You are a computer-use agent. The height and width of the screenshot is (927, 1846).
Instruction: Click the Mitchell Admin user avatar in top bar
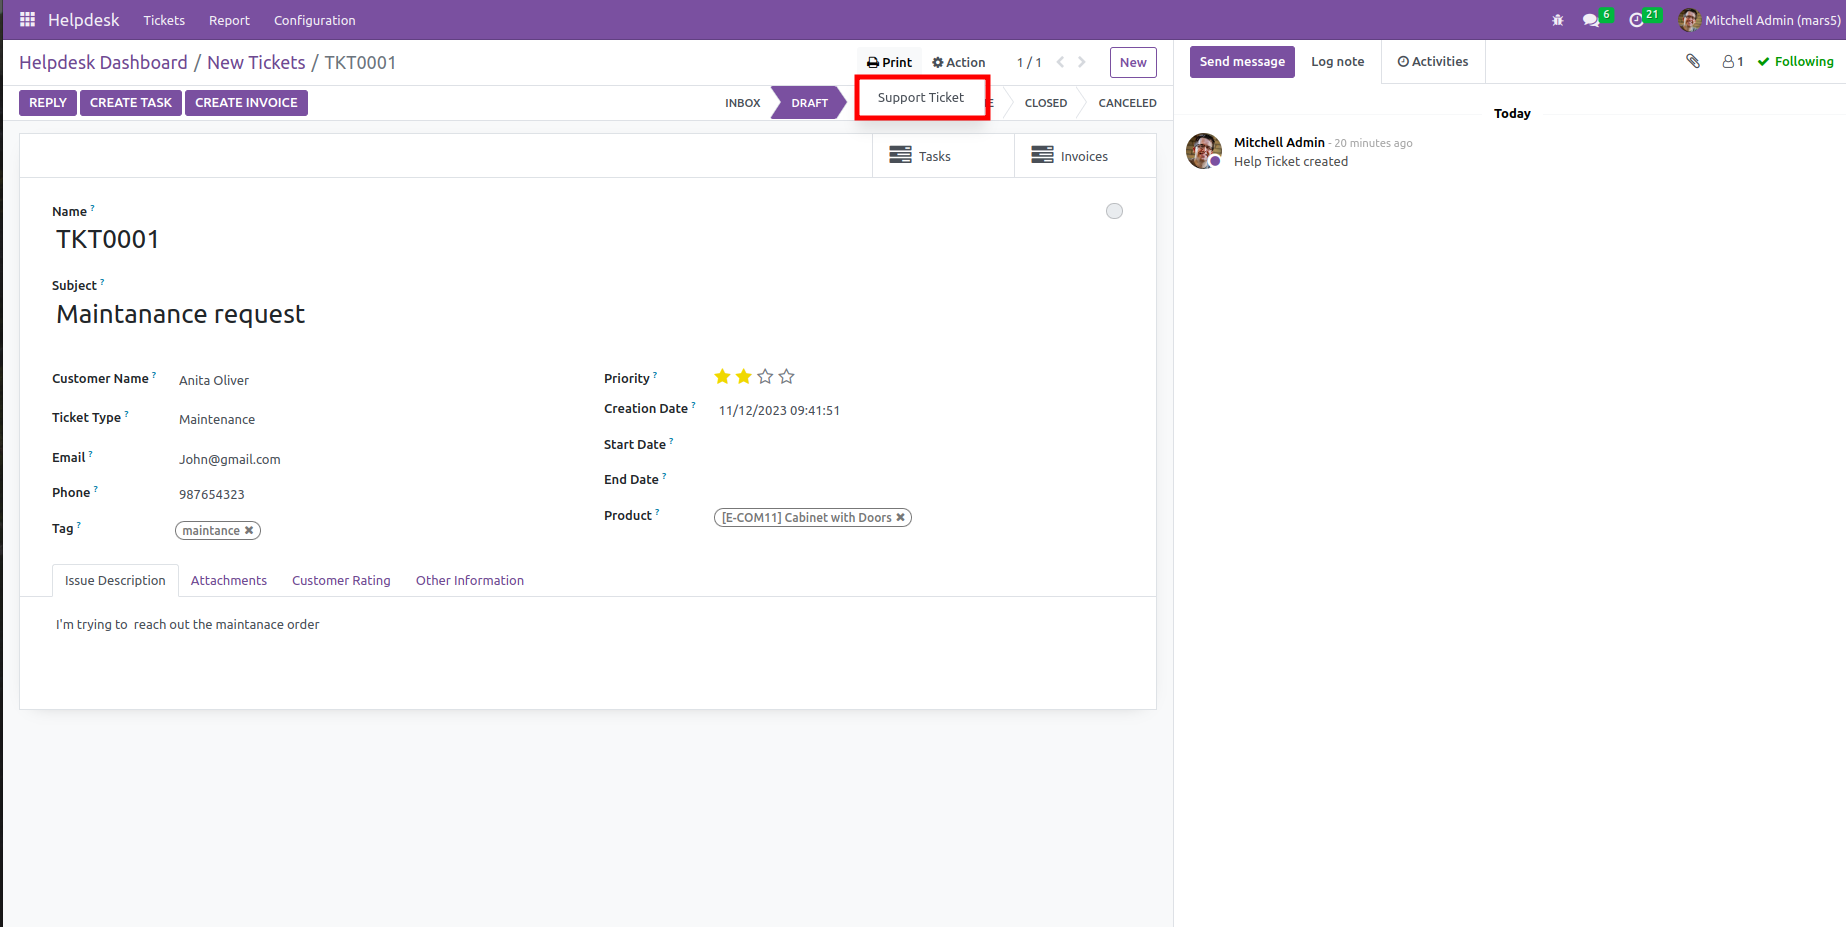point(1689,20)
